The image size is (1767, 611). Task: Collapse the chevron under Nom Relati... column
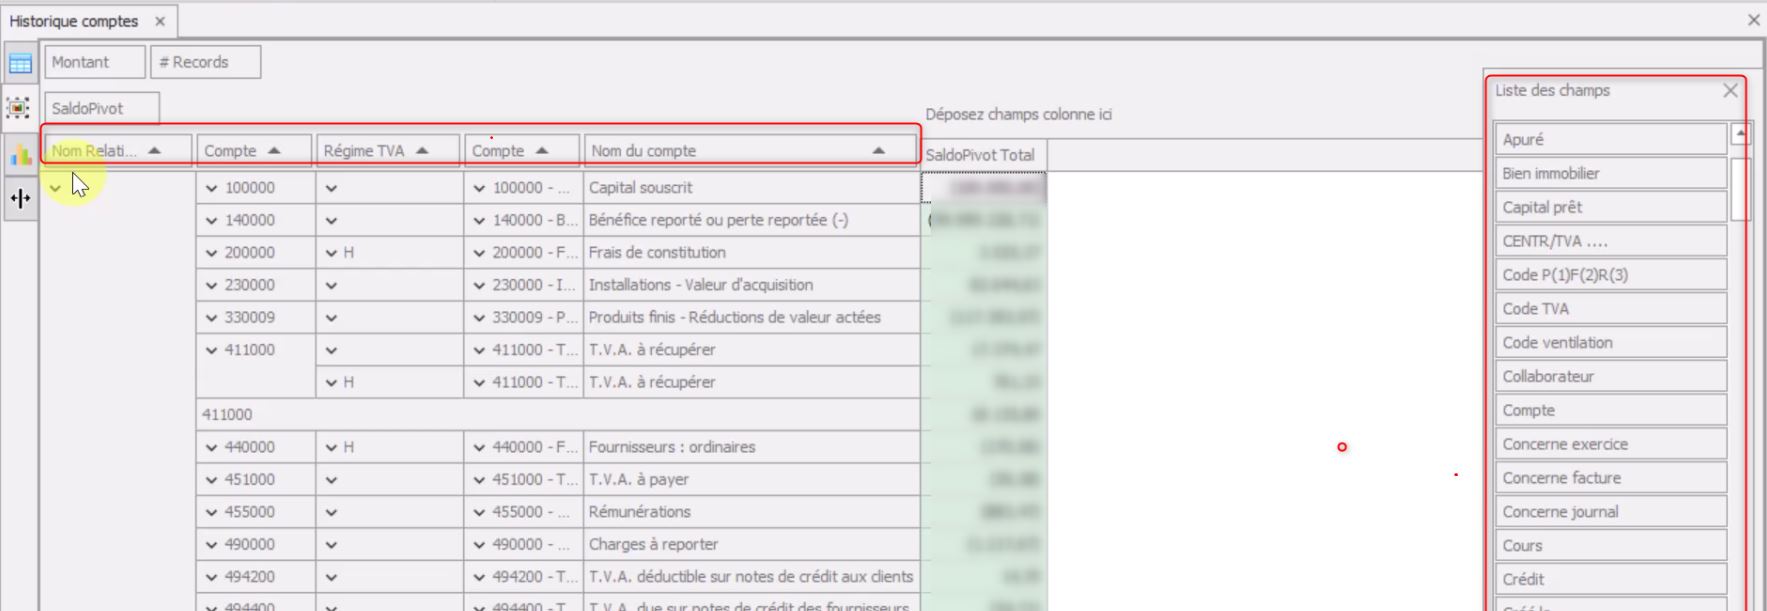[x=56, y=188]
